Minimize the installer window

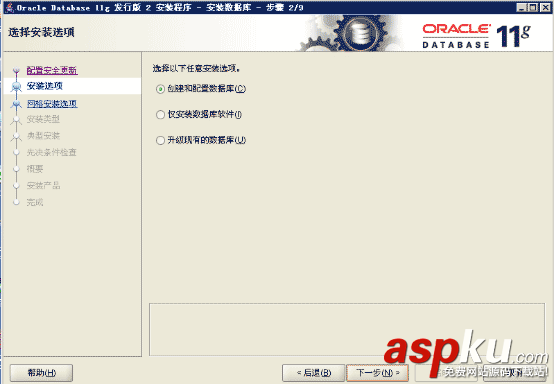point(521,7)
